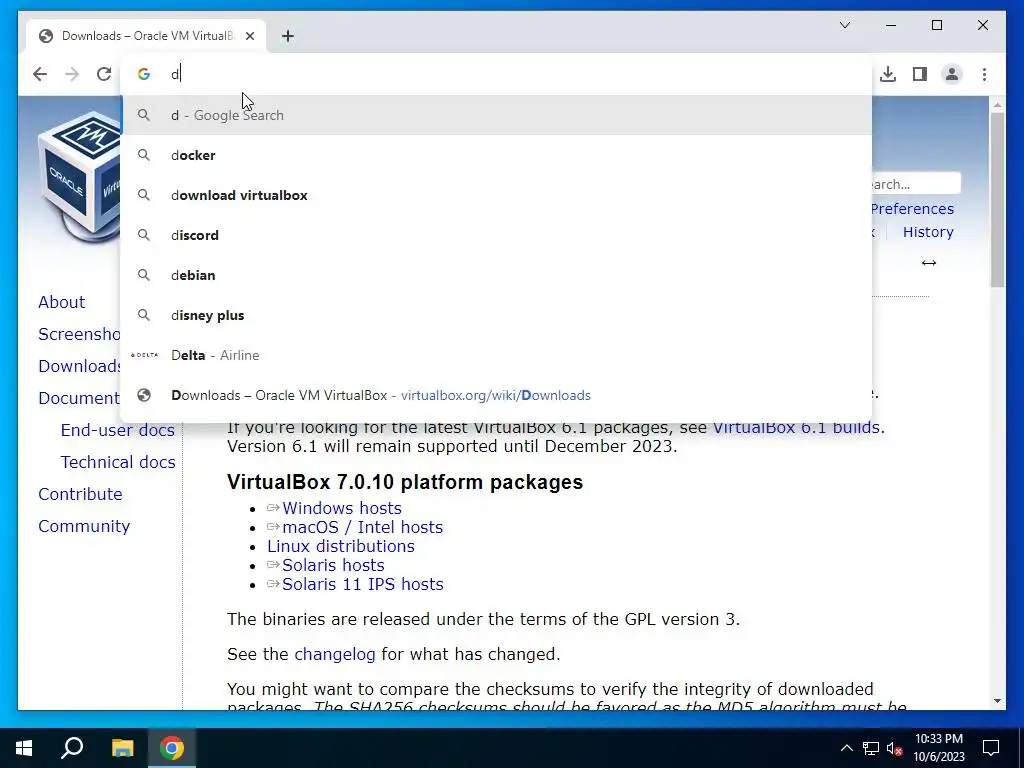This screenshot has height=768, width=1024.
Task: Click the globe icon beside Downloads suggestion
Action: click(144, 395)
